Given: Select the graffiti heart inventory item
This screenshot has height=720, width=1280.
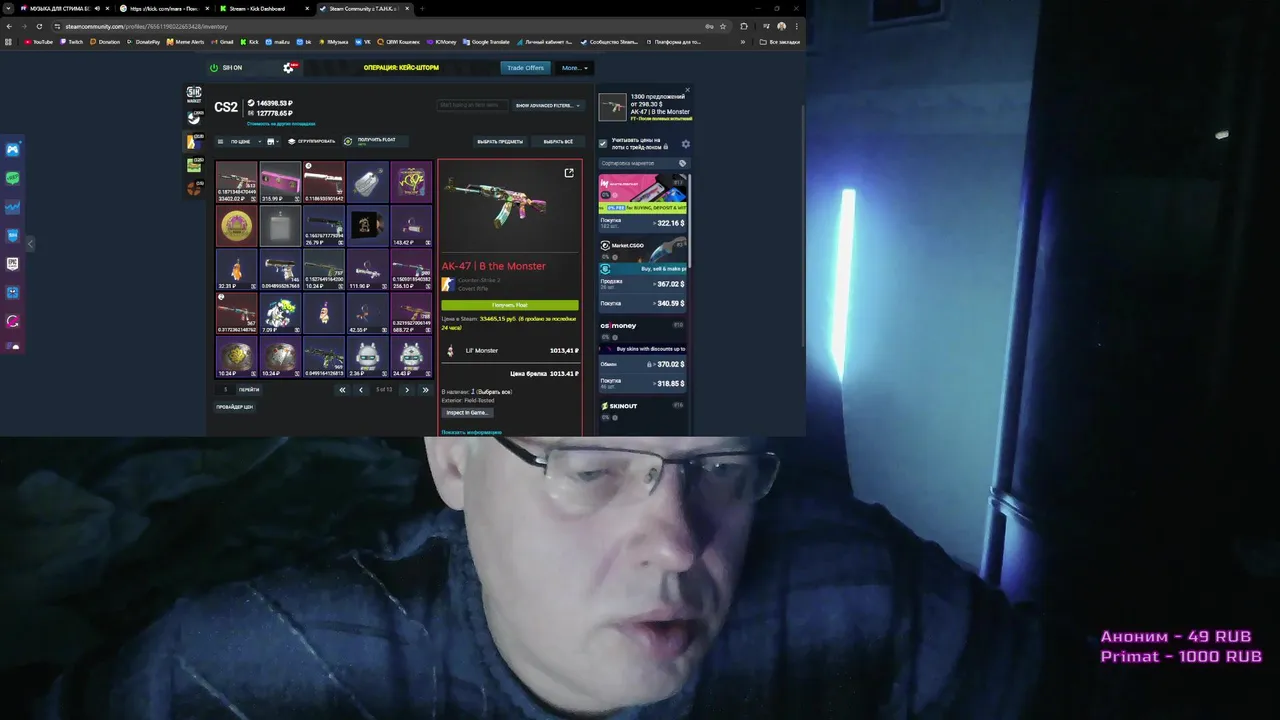Looking at the screenshot, I should pos(411,182).
